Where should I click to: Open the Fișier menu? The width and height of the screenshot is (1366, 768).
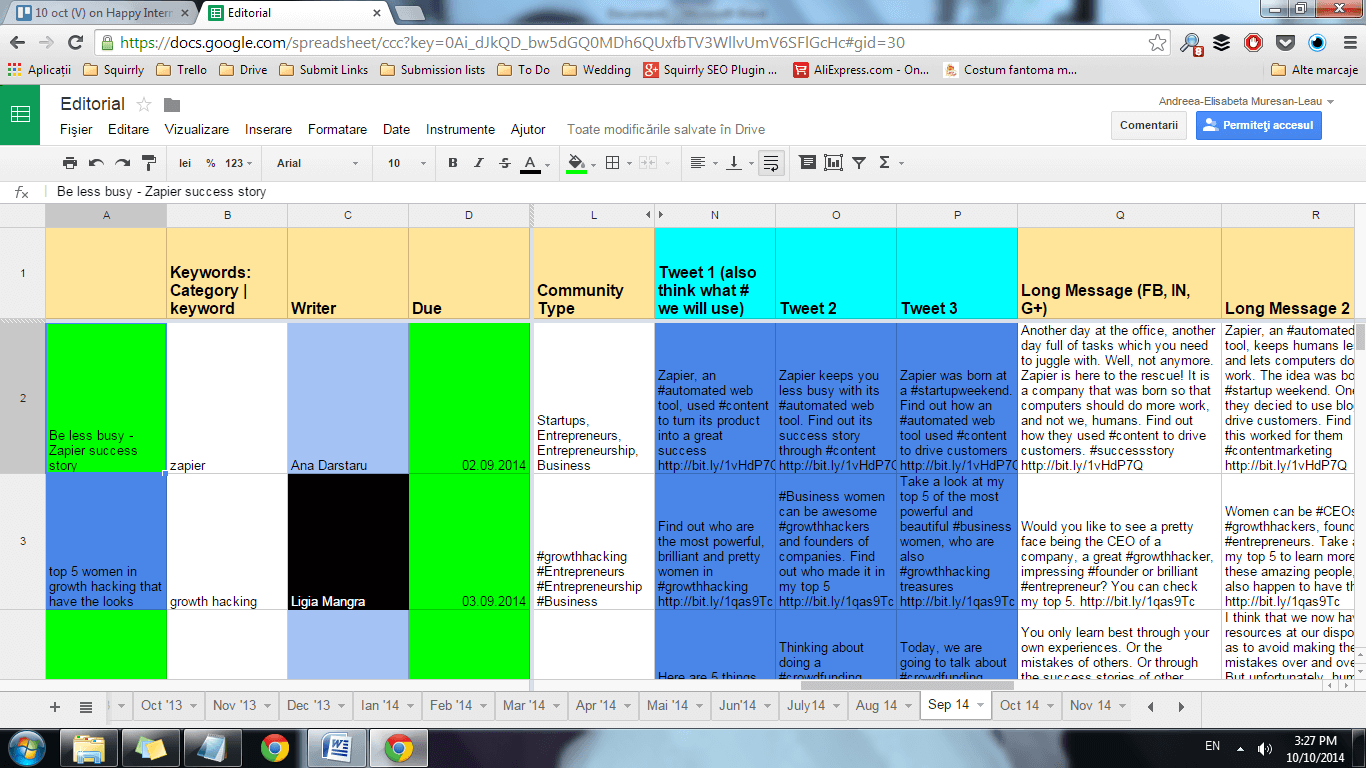pyautogui.click(x=76, y=129)
